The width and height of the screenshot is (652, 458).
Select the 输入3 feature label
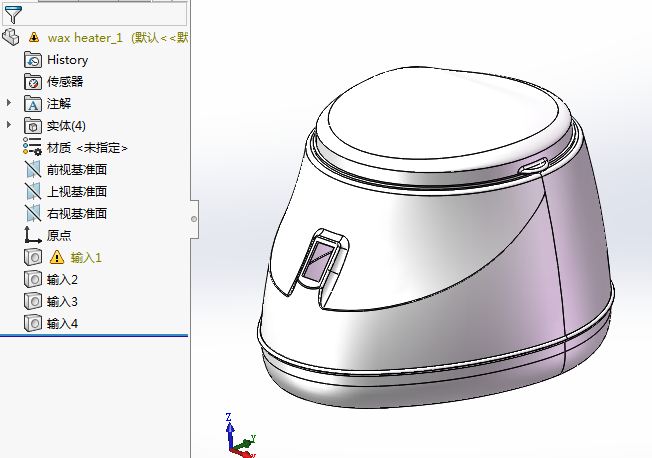[x=62, y=302]
